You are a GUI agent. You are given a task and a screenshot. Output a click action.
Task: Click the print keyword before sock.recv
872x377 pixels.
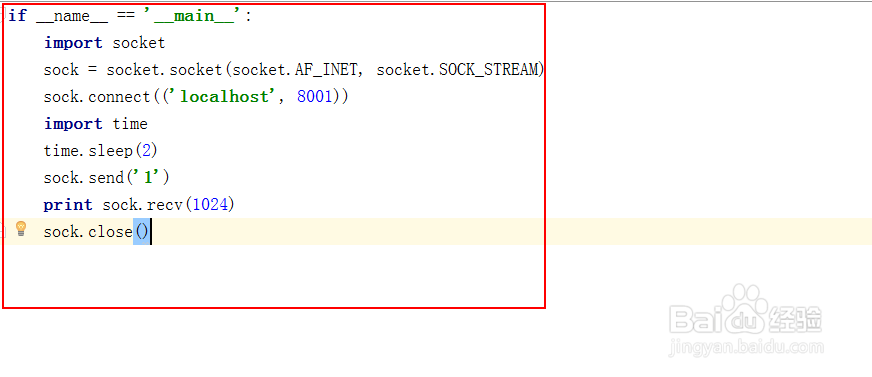pyautogui.click(x=68, y=205)
